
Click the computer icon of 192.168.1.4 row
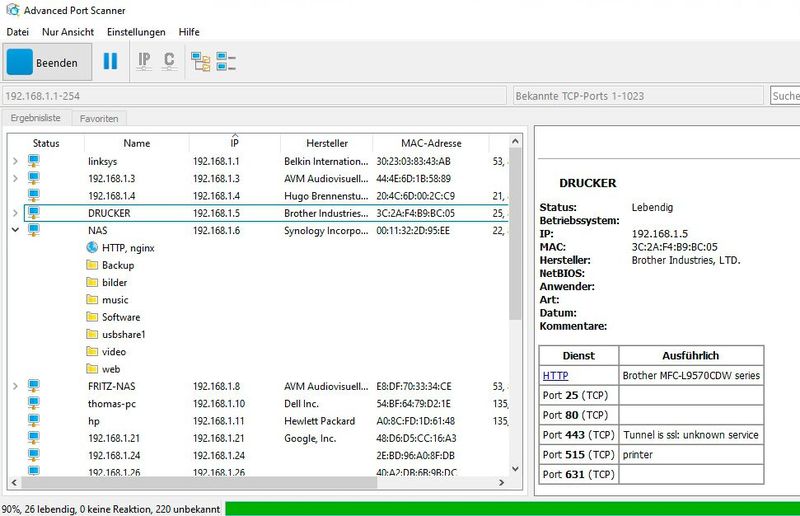pos(34,195)
